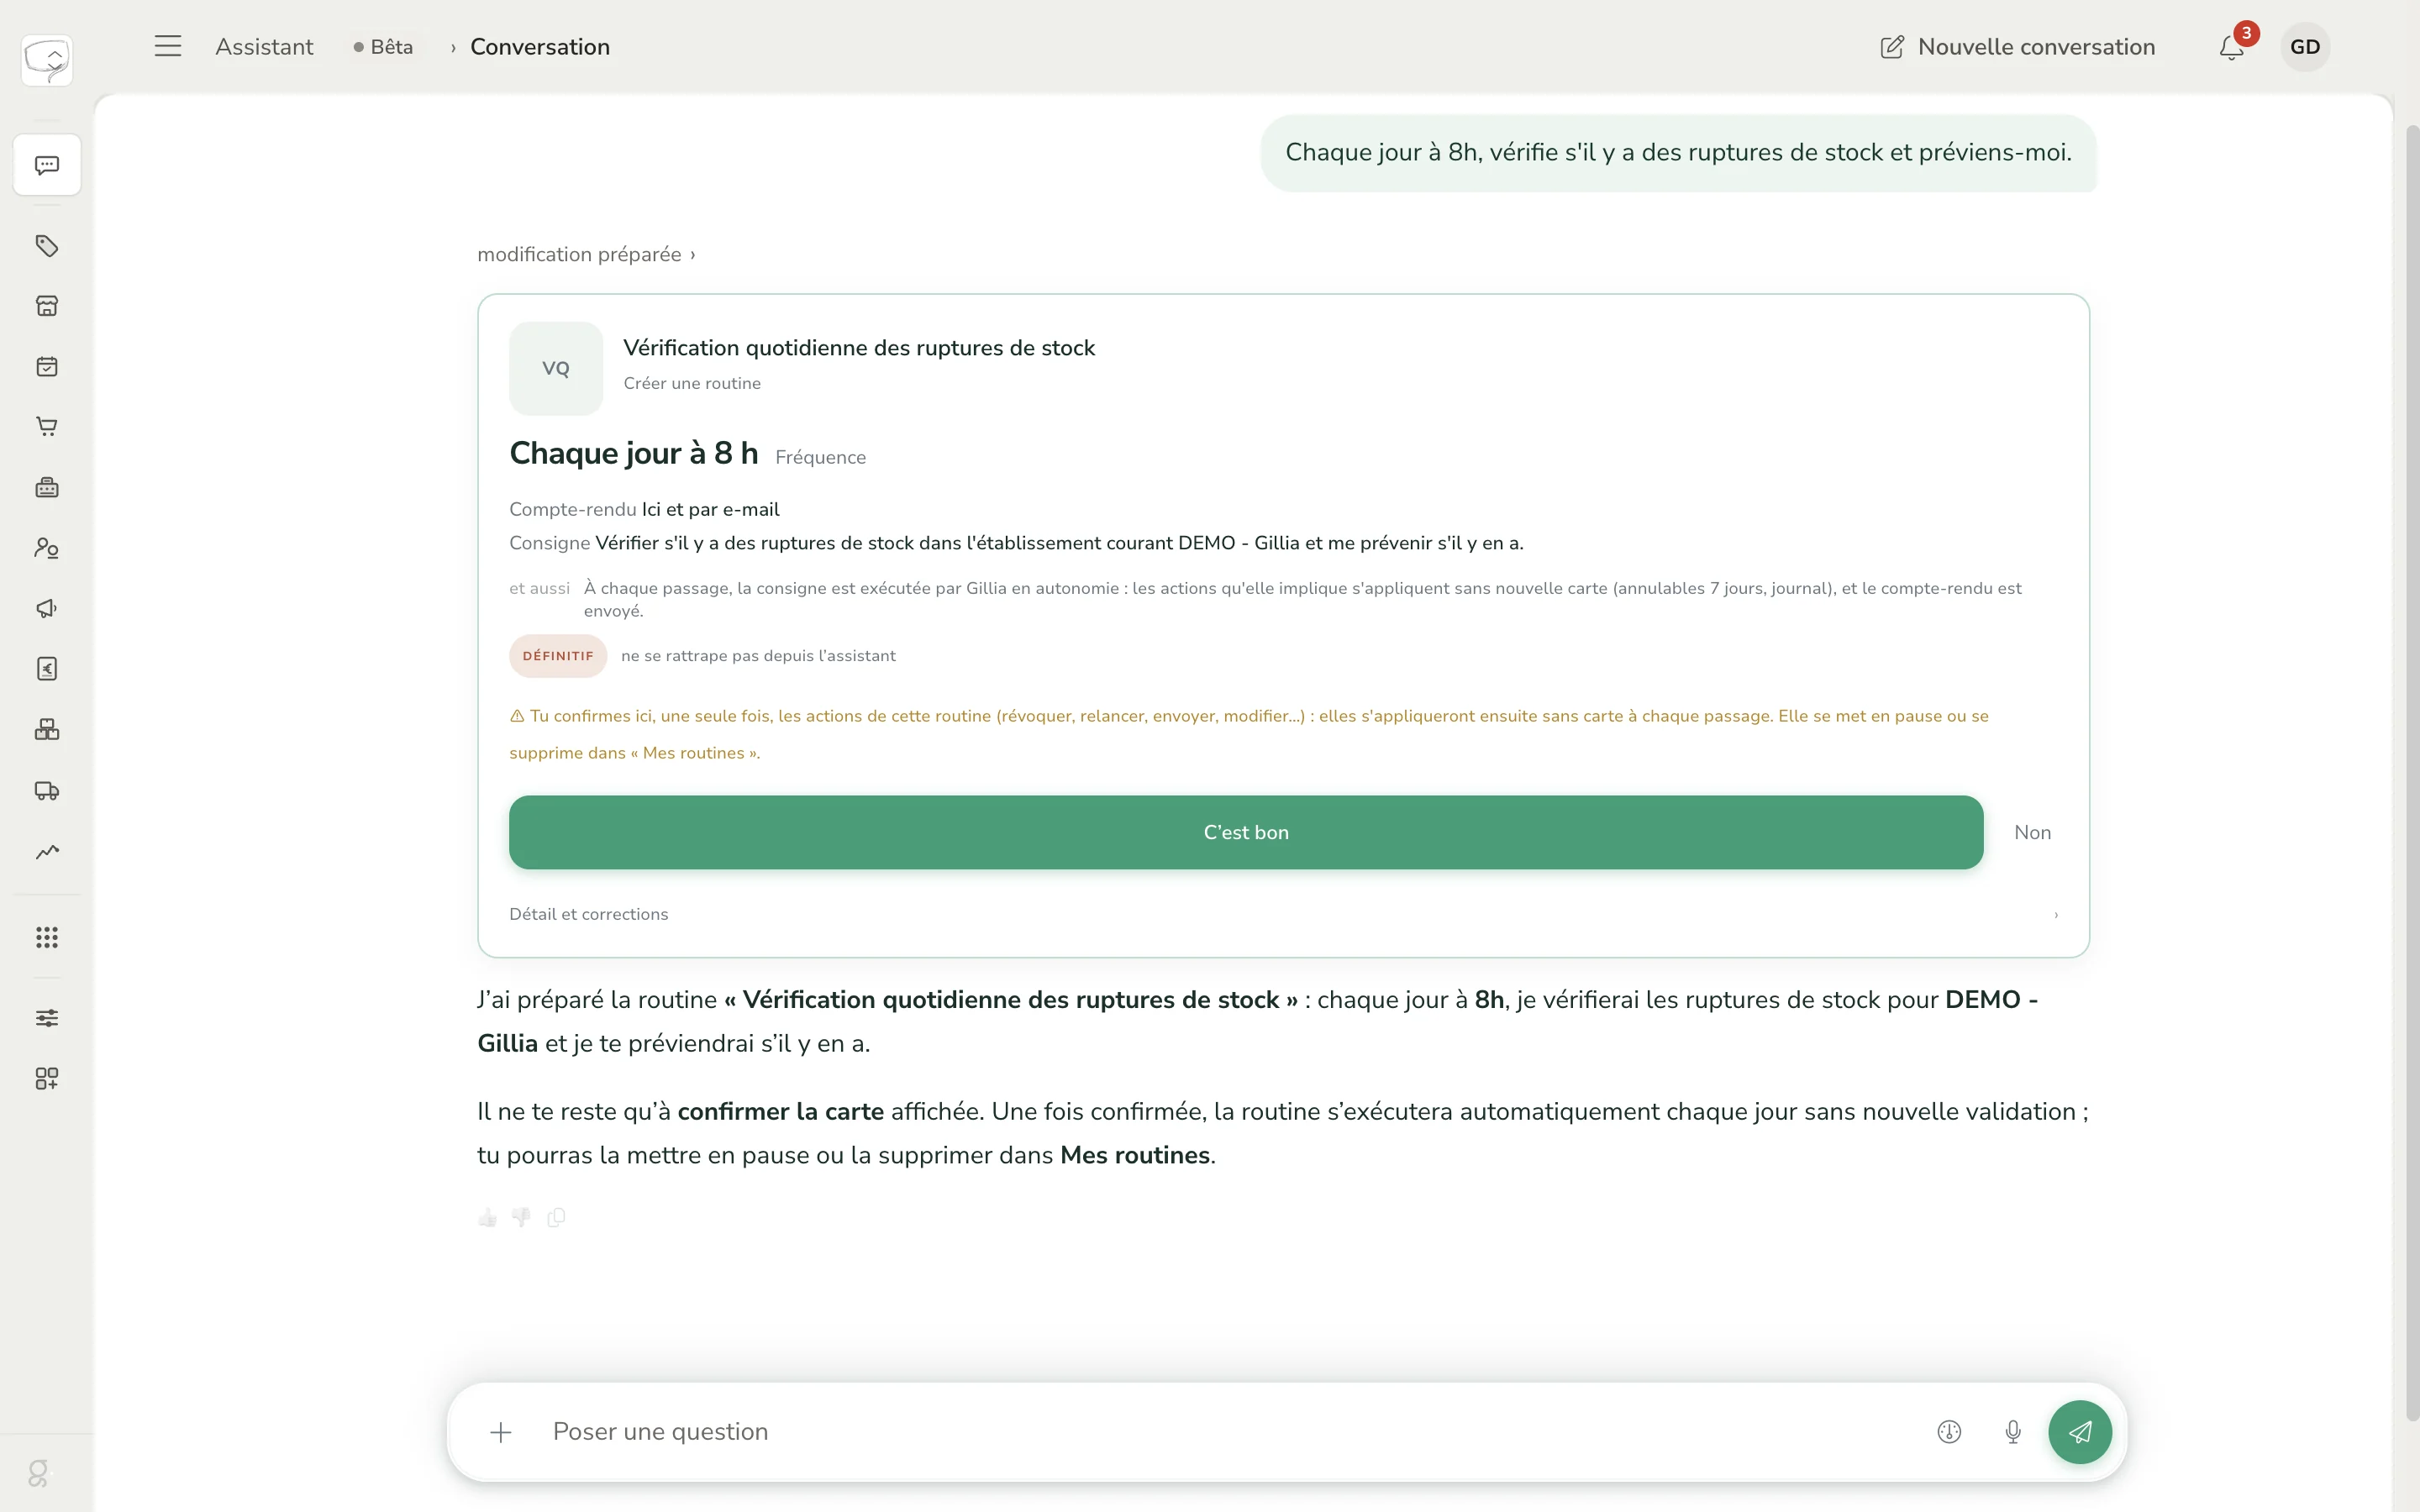
Task: Click the 'Conversation' breadcrumb title
Action: pos(540,47)
